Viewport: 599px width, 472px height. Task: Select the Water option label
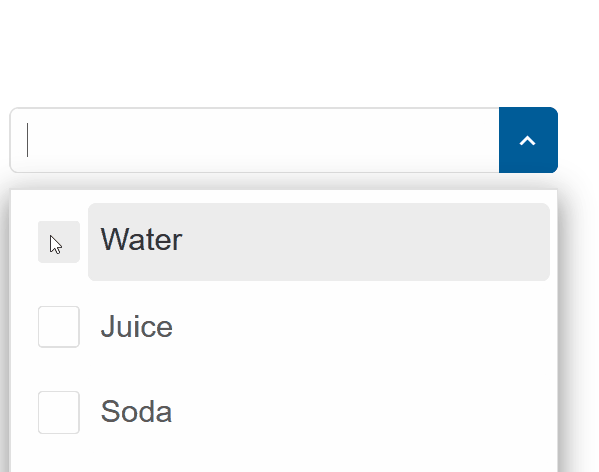(141, 240)
